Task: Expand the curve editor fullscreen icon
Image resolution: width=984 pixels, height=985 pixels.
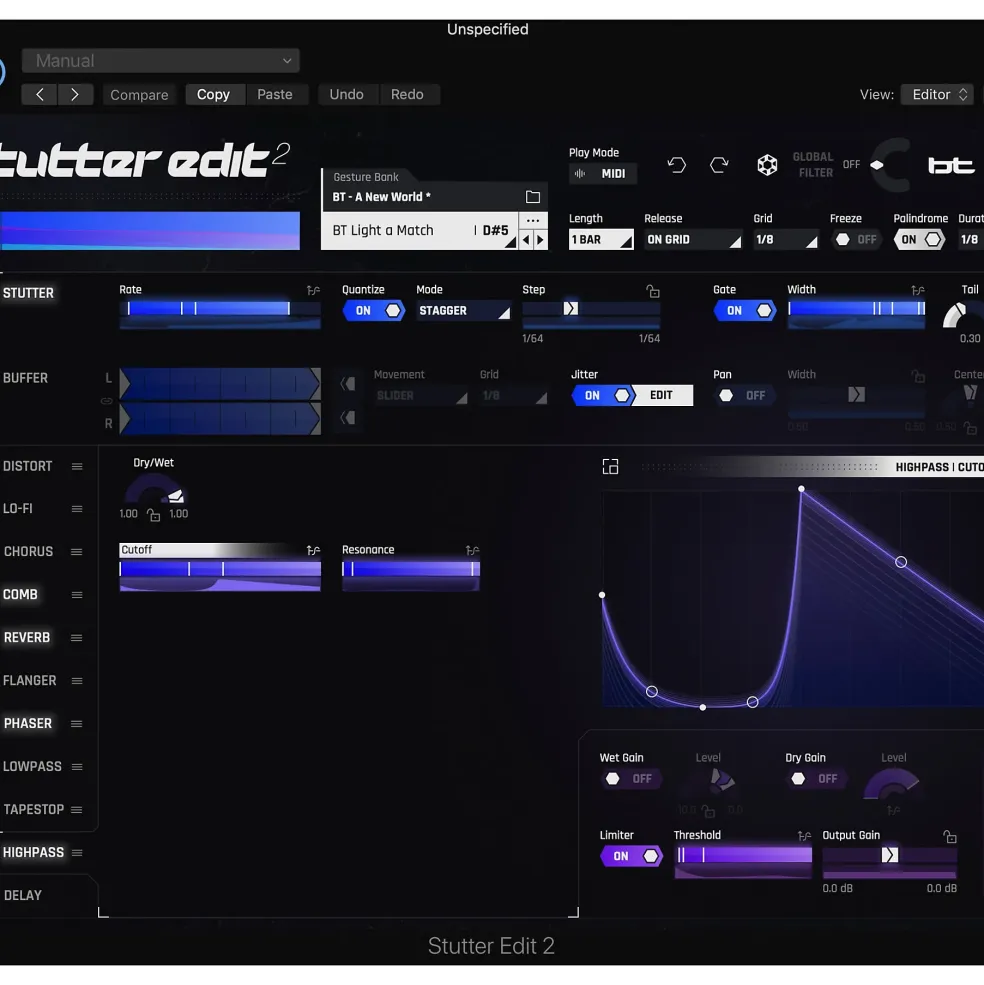Action: (610, 467)
